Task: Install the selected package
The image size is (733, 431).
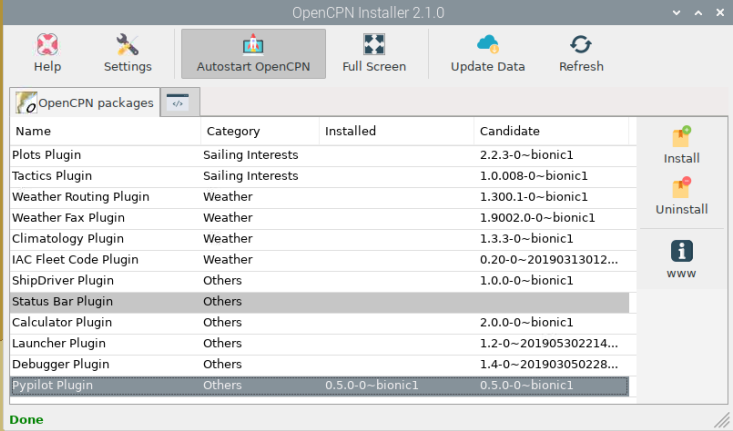Action: pos(682,145)
